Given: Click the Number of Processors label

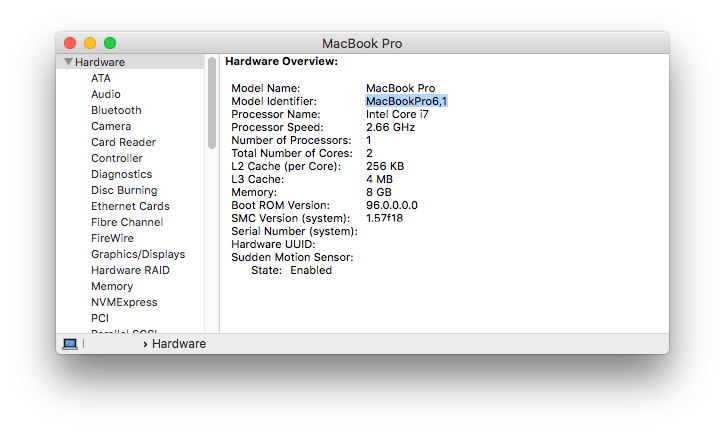Looking at the screenshot, I should (x=291, y=140).
